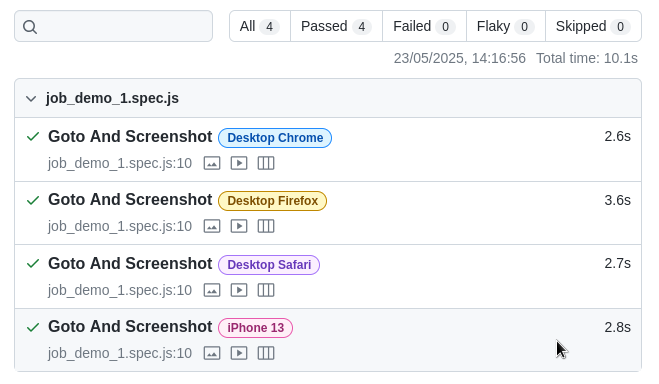Open video icon for Desktop Chrome test
Image resolution: width=659 pixels, height=384 pixels.
239,163
